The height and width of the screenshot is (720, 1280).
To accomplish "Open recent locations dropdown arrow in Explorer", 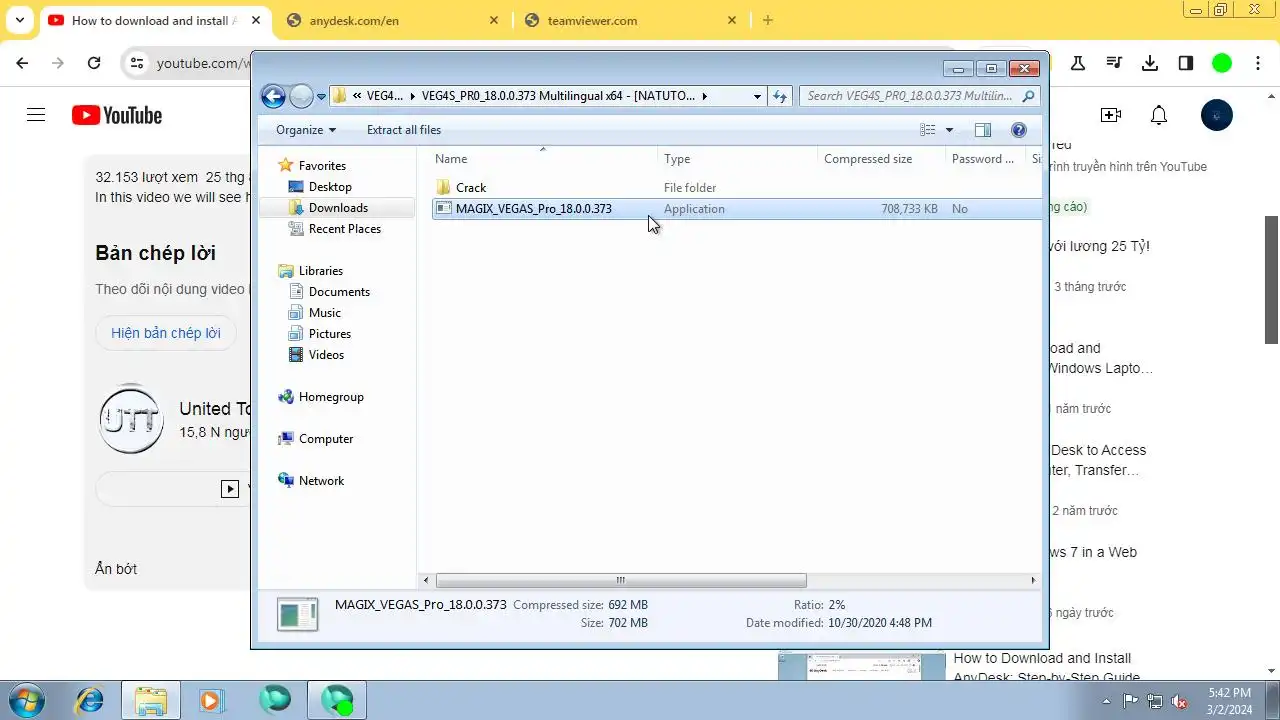I will point(321,97).
